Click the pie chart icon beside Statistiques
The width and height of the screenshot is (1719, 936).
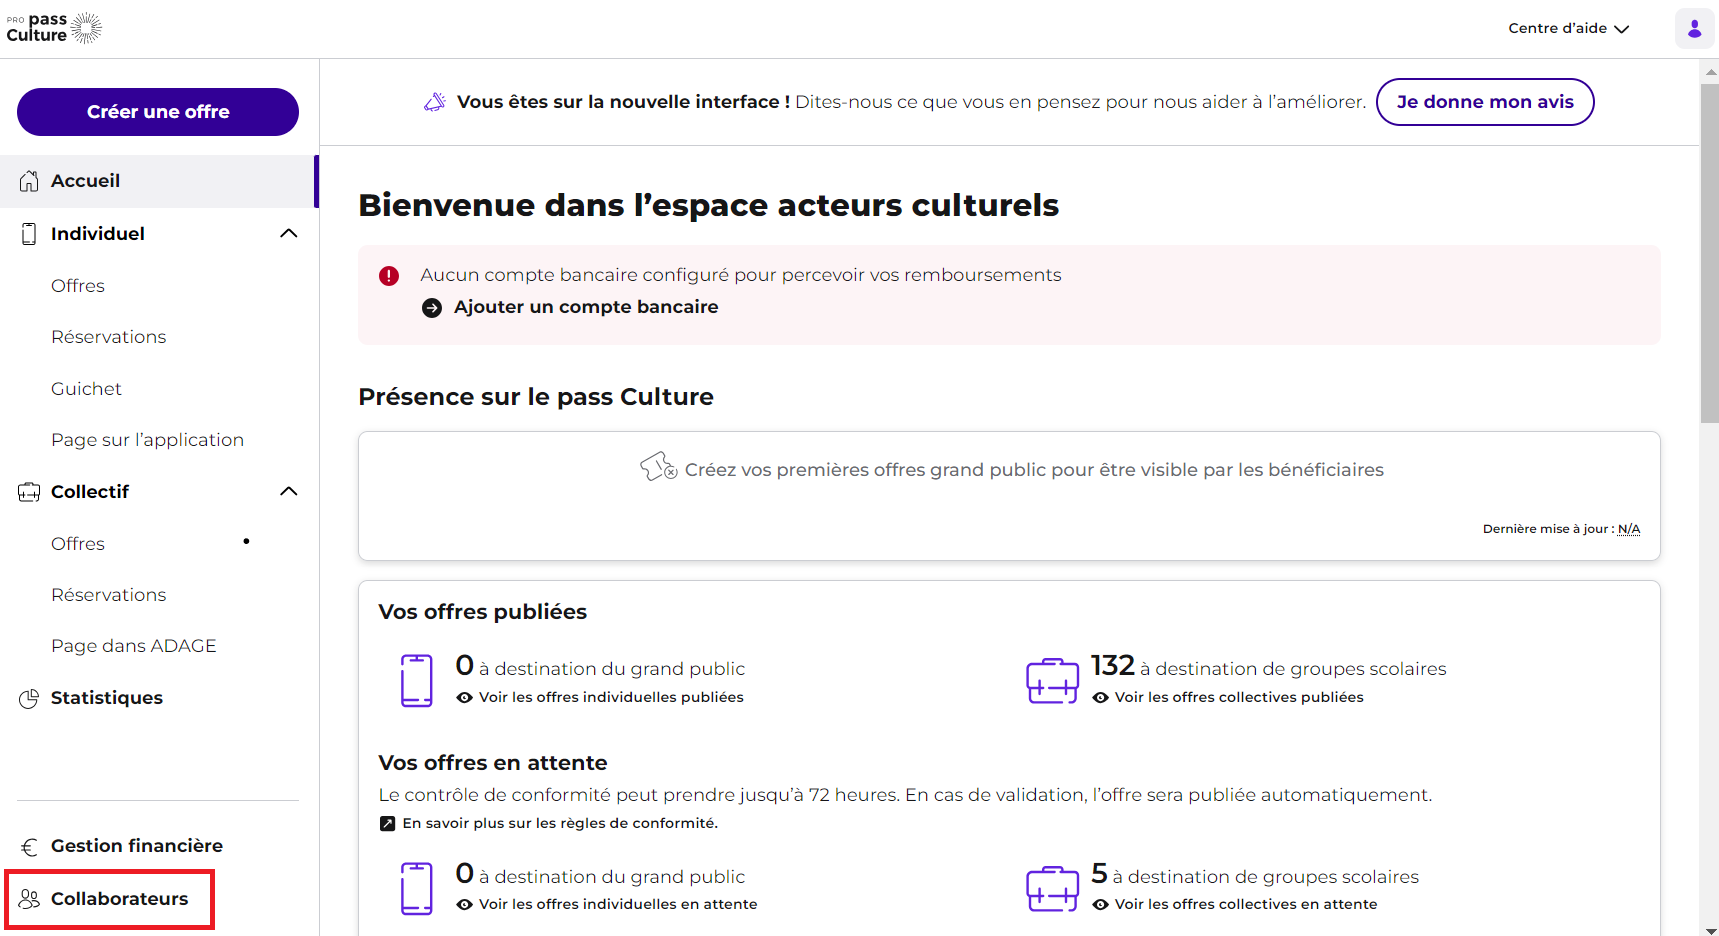tap(29, 698)
